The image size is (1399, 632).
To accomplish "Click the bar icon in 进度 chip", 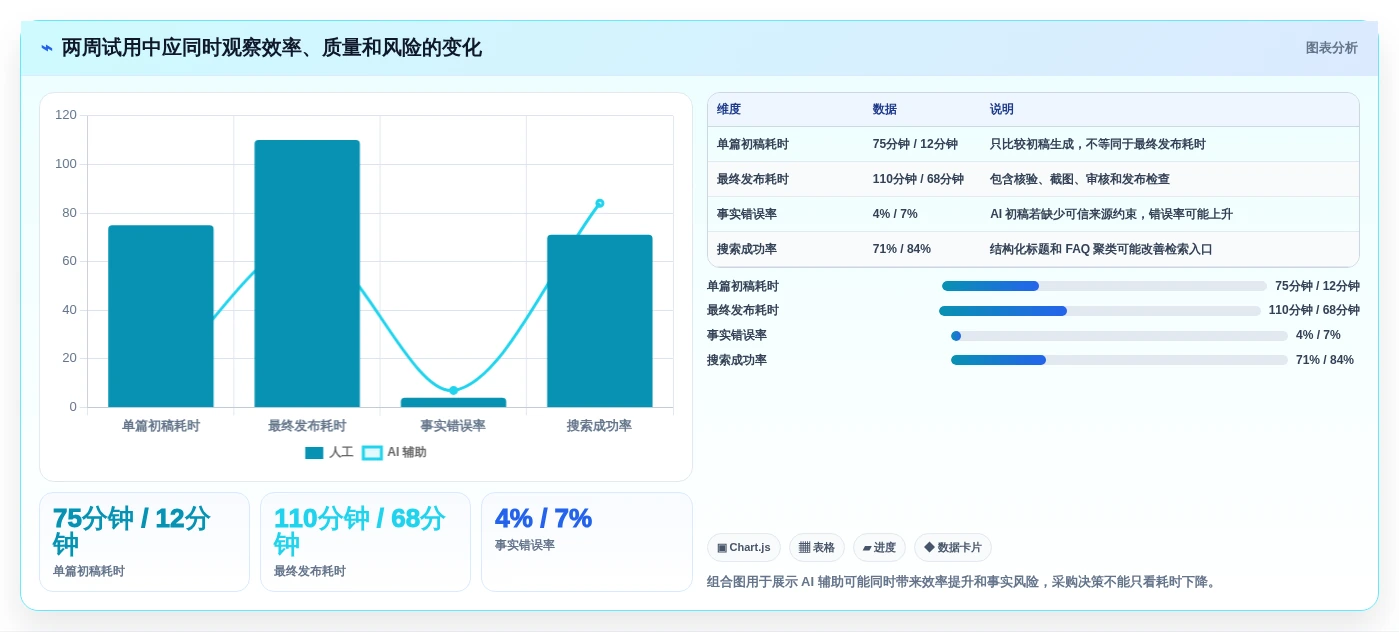I will point(867,548).
